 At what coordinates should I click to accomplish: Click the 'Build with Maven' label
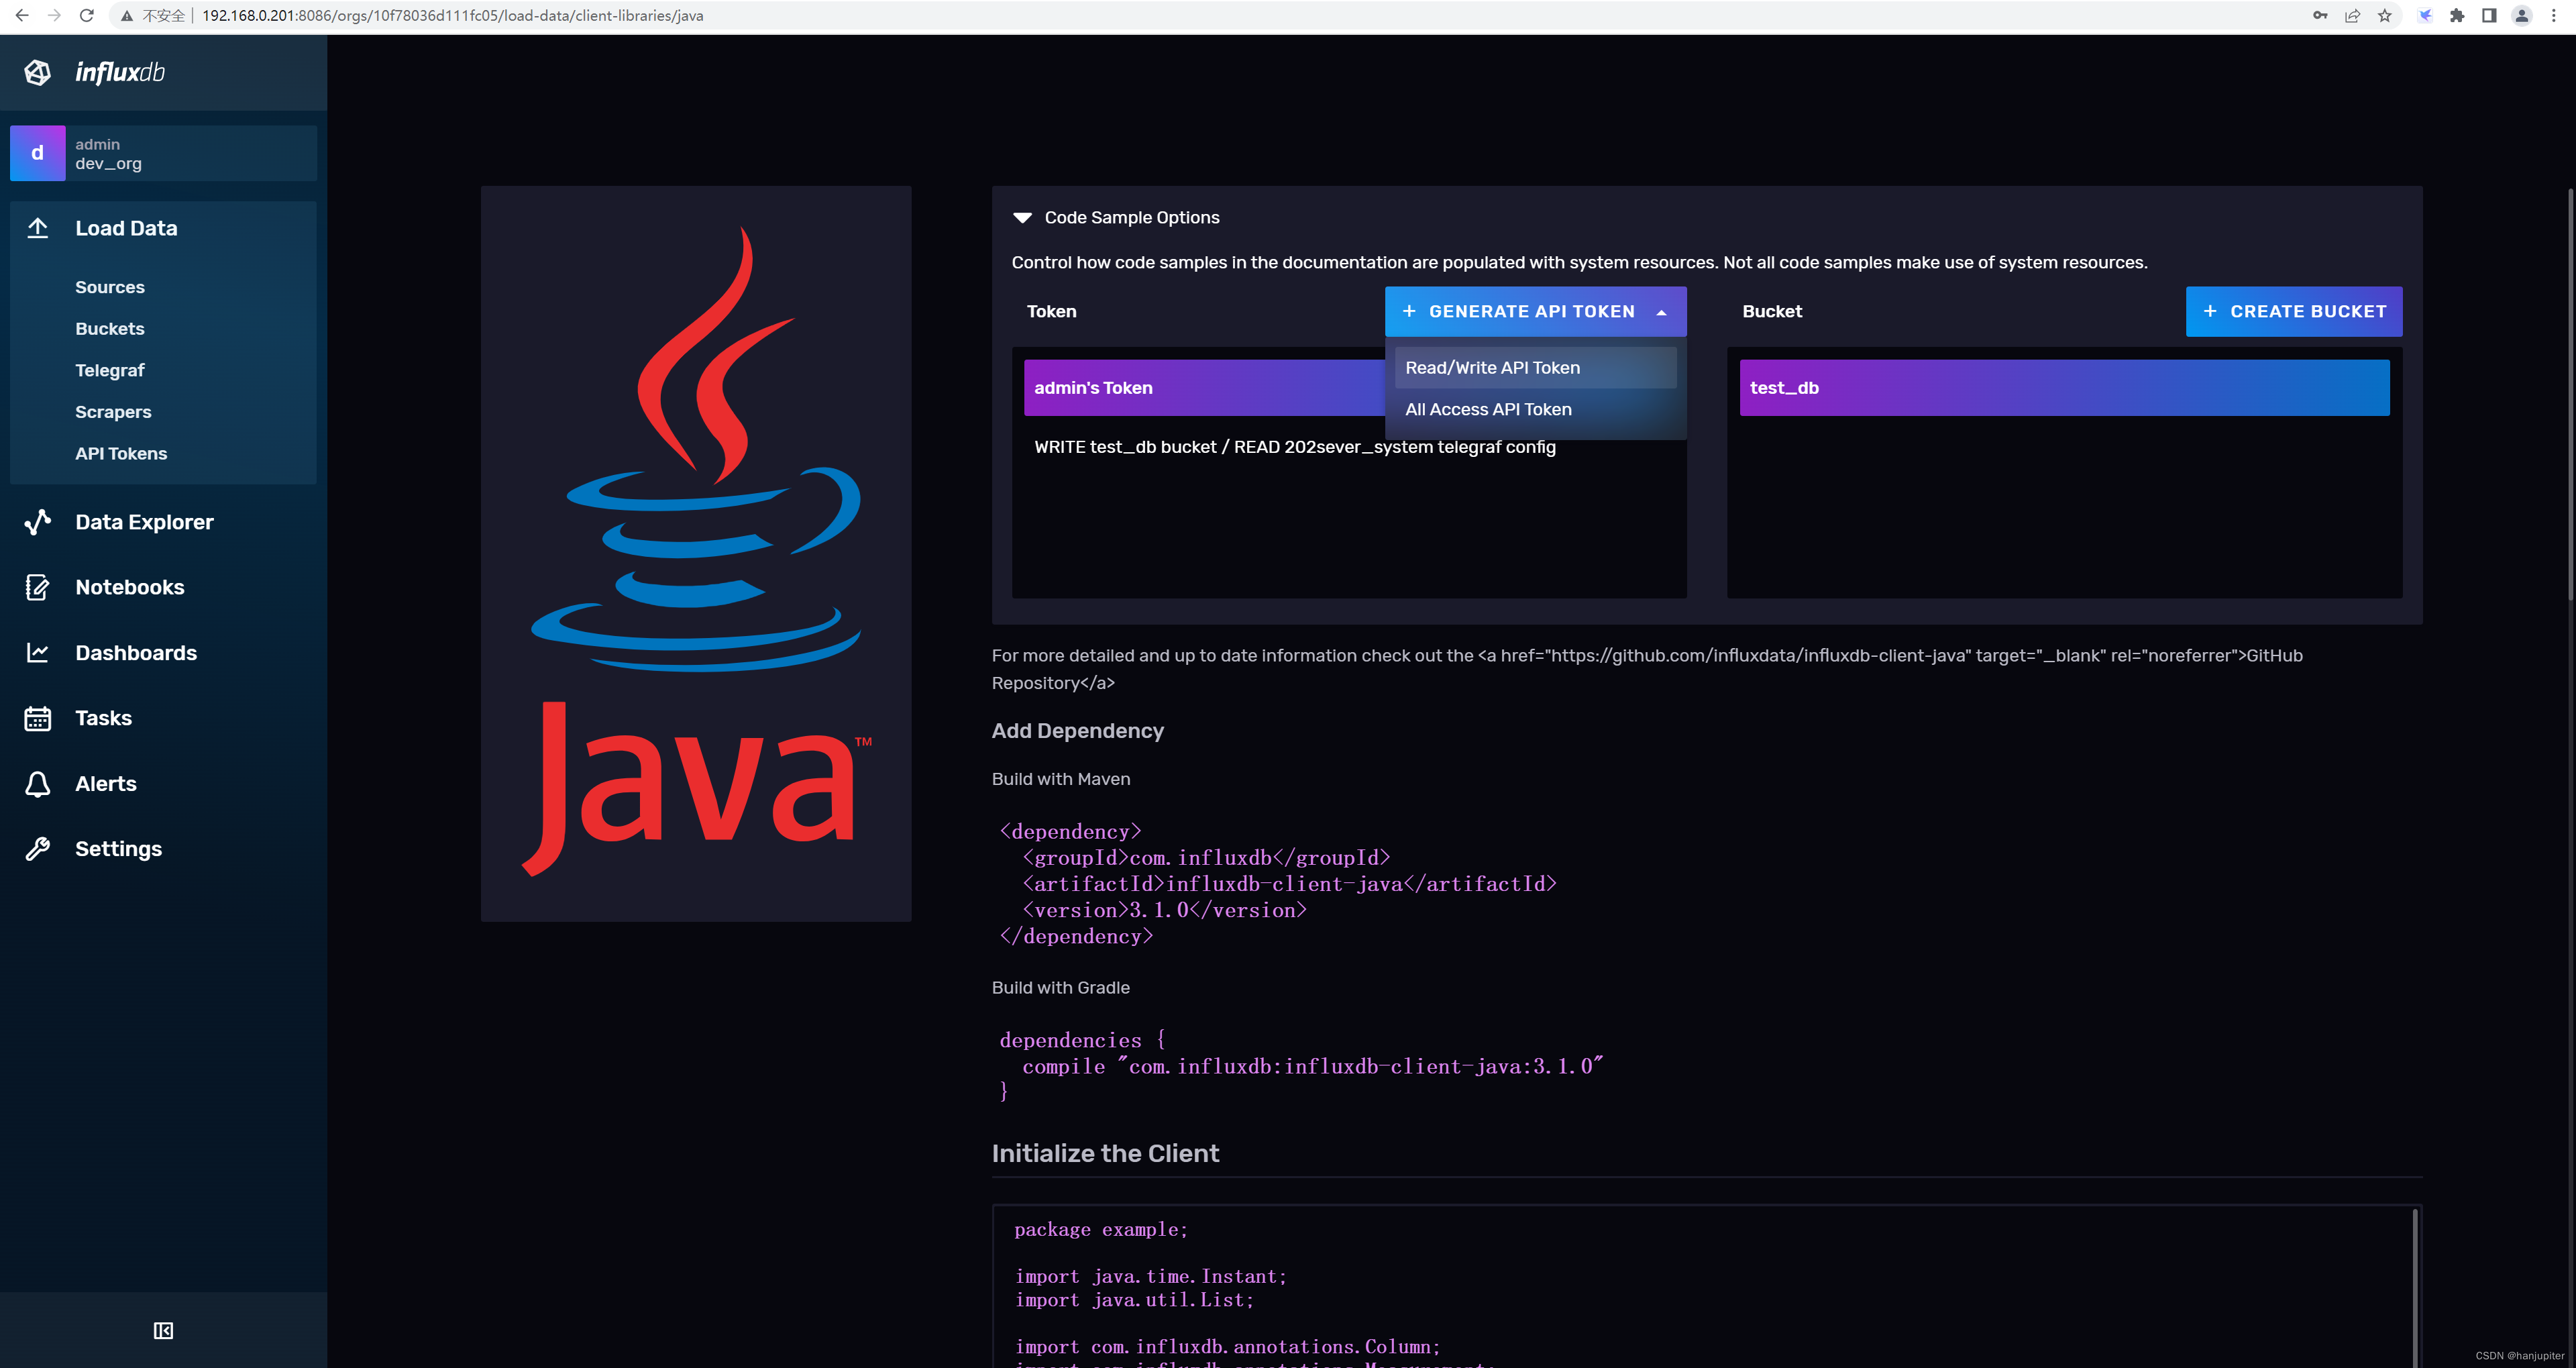coord(1061,779)
